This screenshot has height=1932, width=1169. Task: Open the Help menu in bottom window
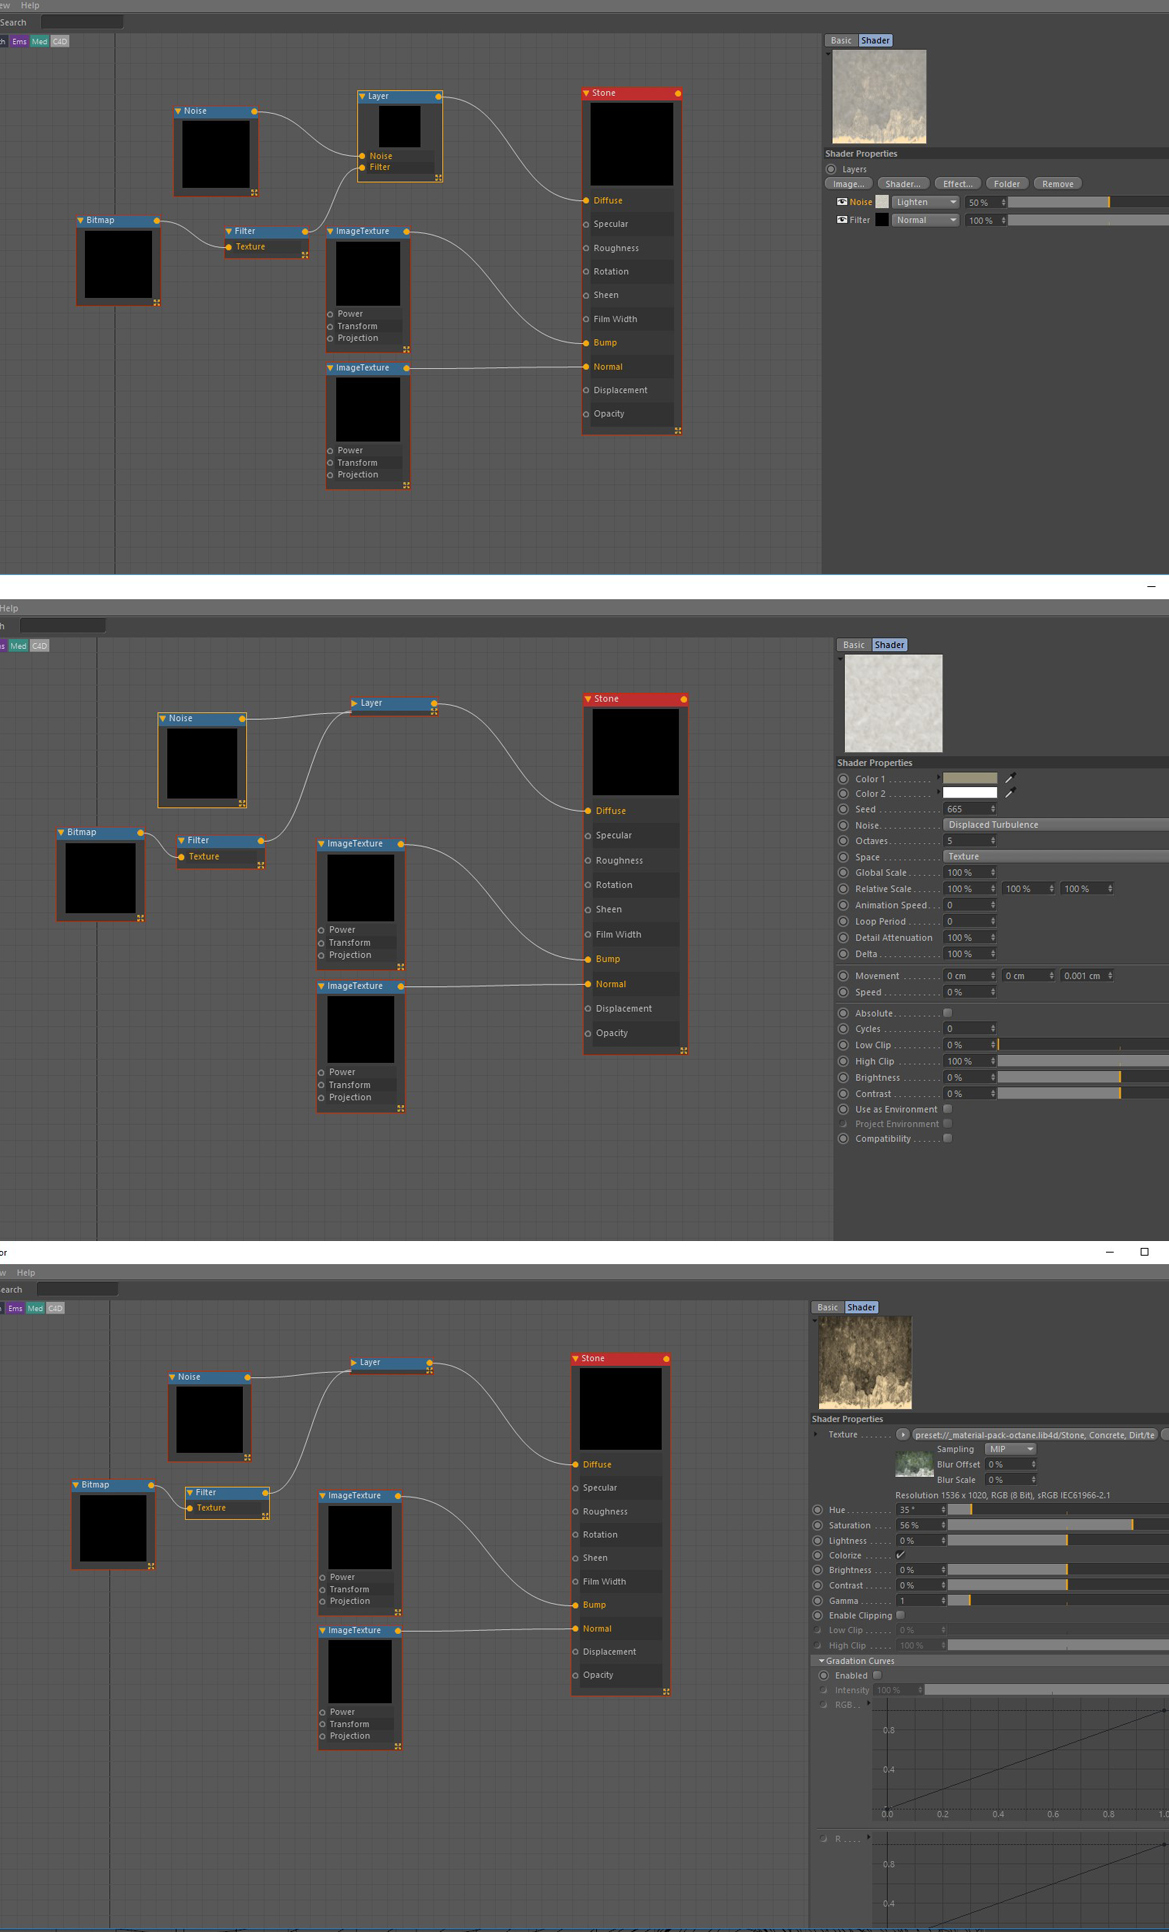point(26,1273)
